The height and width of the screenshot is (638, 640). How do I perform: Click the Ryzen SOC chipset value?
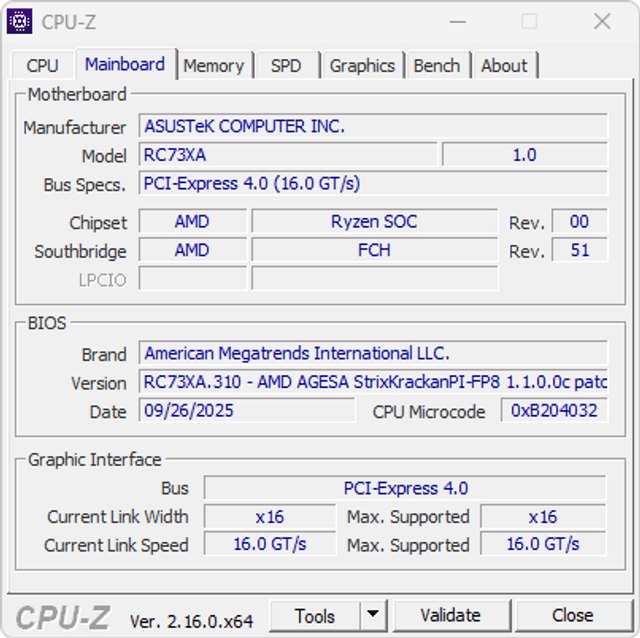point(375,222)
